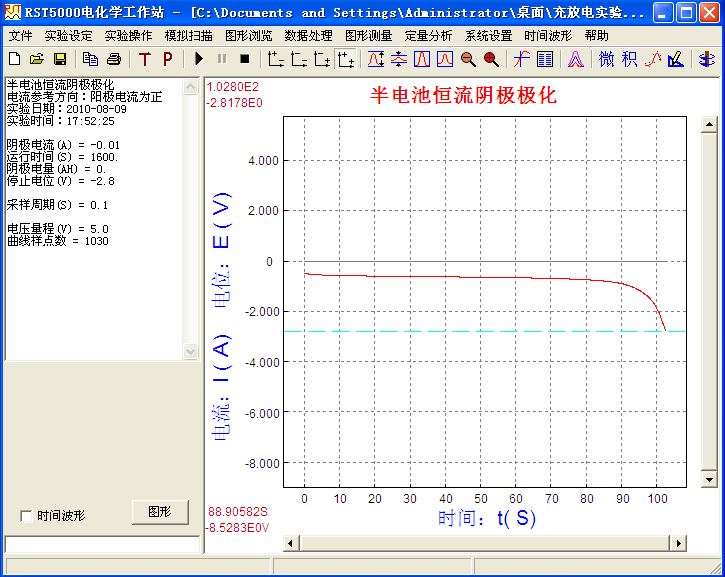Open the 数据处理 menu
The image size is (725, 577).
pyautogui.click(x=308, y=35)
